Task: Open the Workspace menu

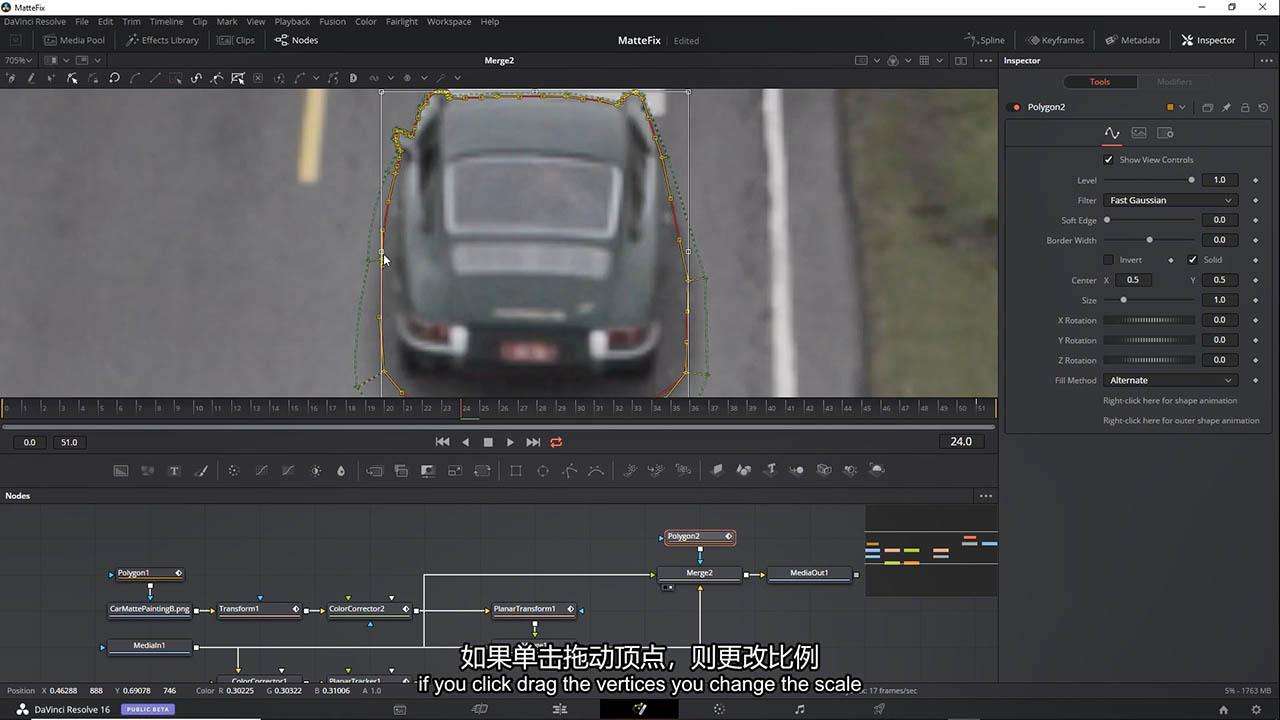Action: point(449,21)
